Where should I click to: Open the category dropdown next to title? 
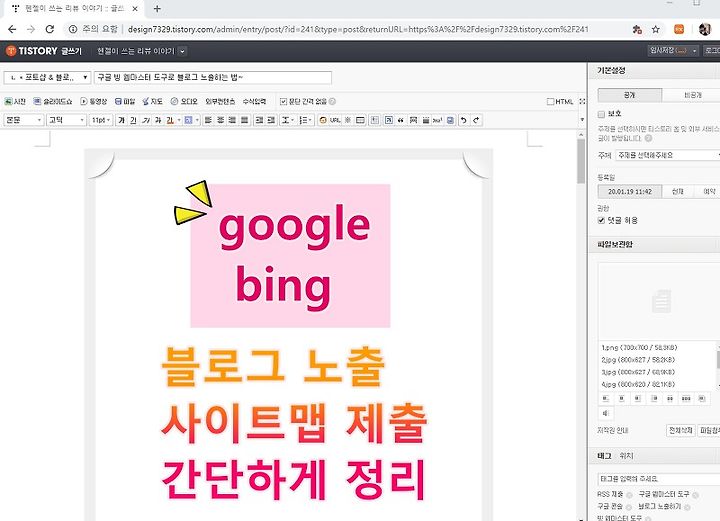[47, 78]
